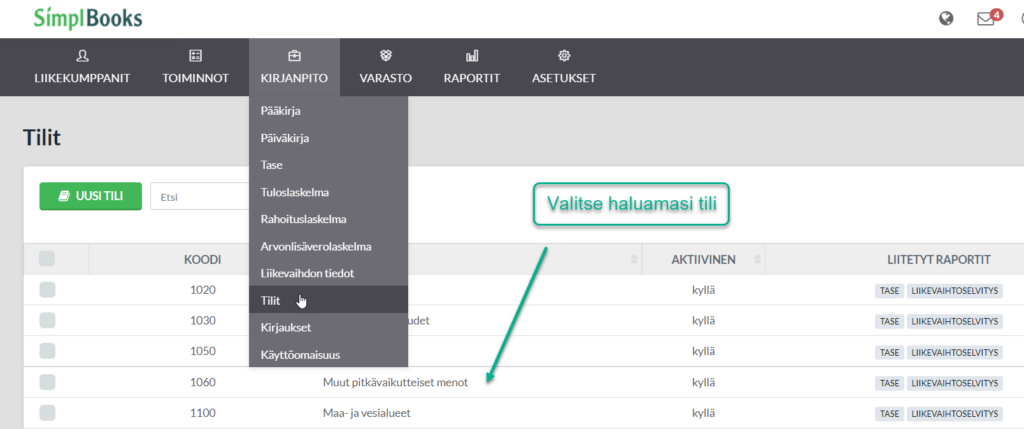Open the Kirjanpito menu
Image resolution: width=1024 pixels, height=429 pixels.
click(294, 67)
